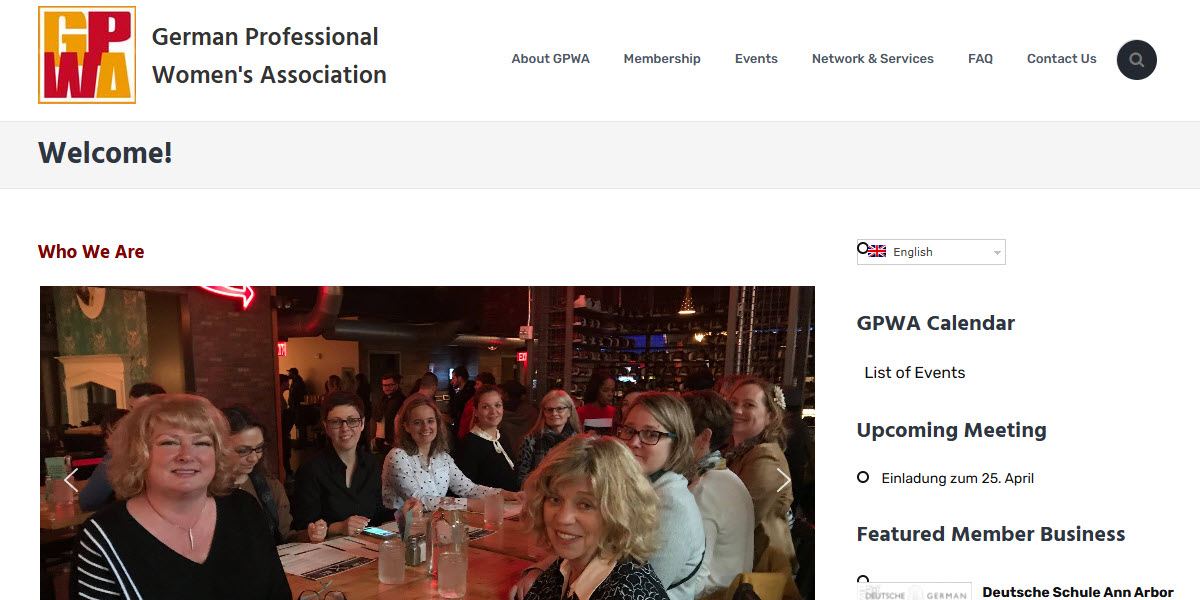Open the Membership menu
Screen dimensions: 1200x600
click(x=662, y=59)
